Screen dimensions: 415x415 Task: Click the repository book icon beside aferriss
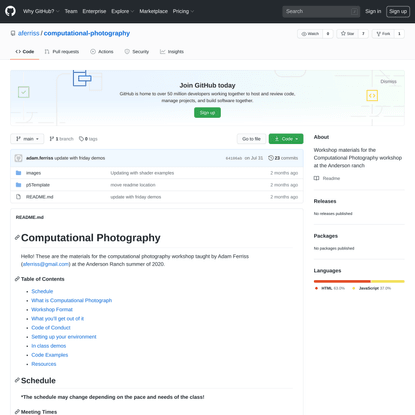tap(13, 33)
